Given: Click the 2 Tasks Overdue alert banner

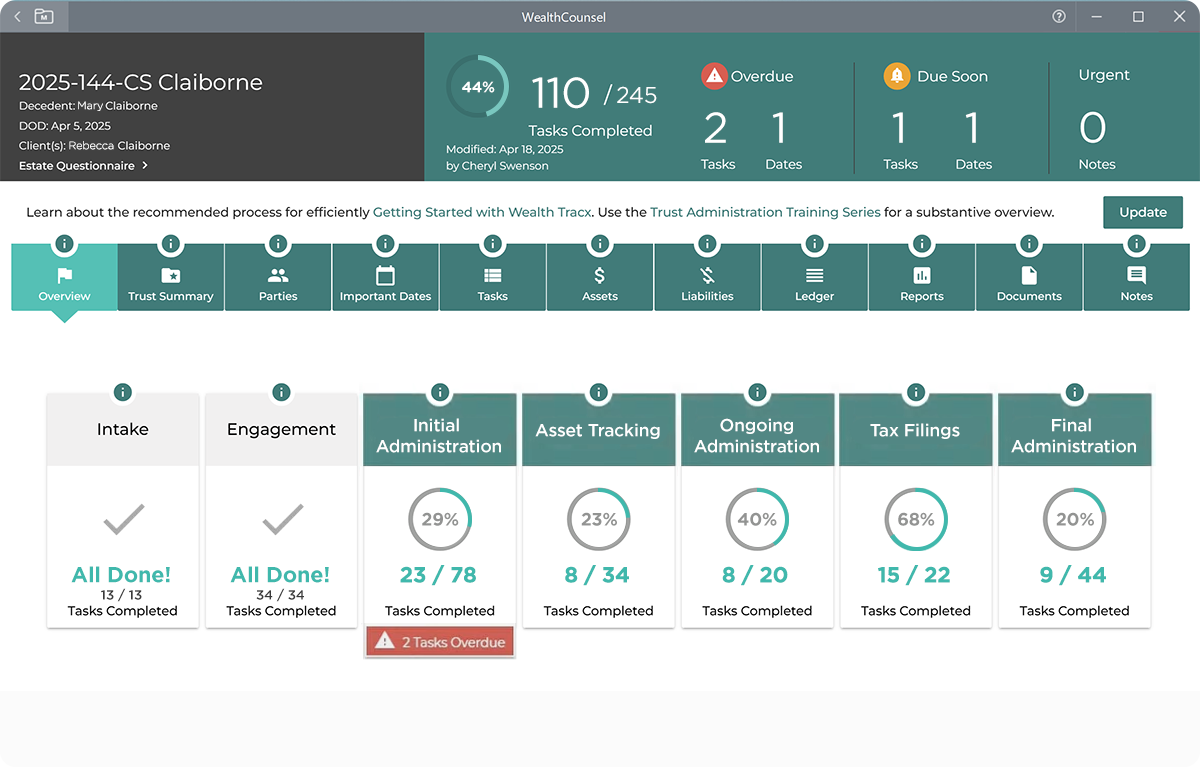Looking at the screenshot, I should [439, 641].
